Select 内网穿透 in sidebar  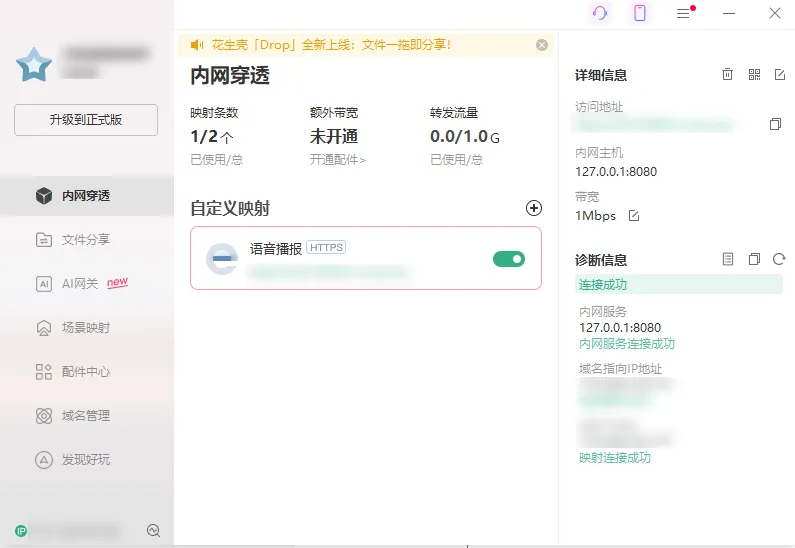click(87, 196)
